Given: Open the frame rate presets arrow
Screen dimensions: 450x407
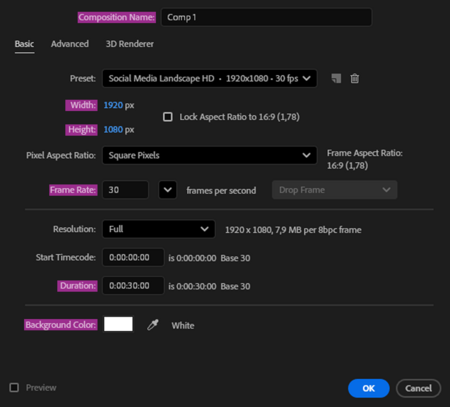Looking at the screenshot, I should click(168, 190).
